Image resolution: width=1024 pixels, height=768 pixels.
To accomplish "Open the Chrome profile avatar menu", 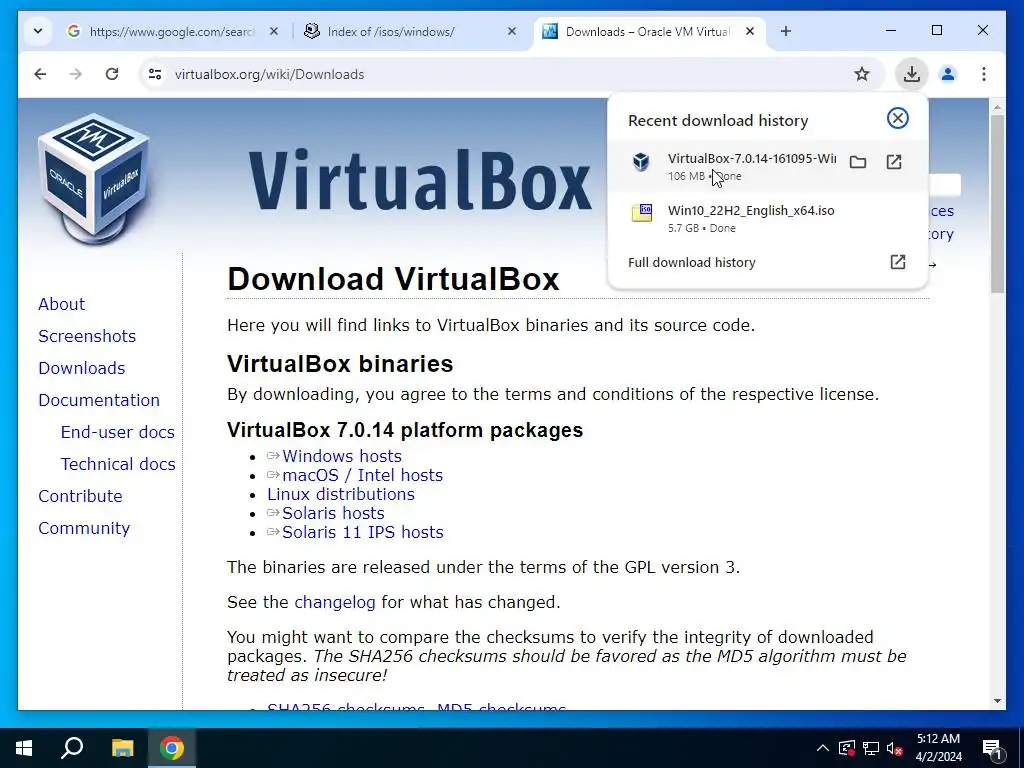I will [948, 74].
